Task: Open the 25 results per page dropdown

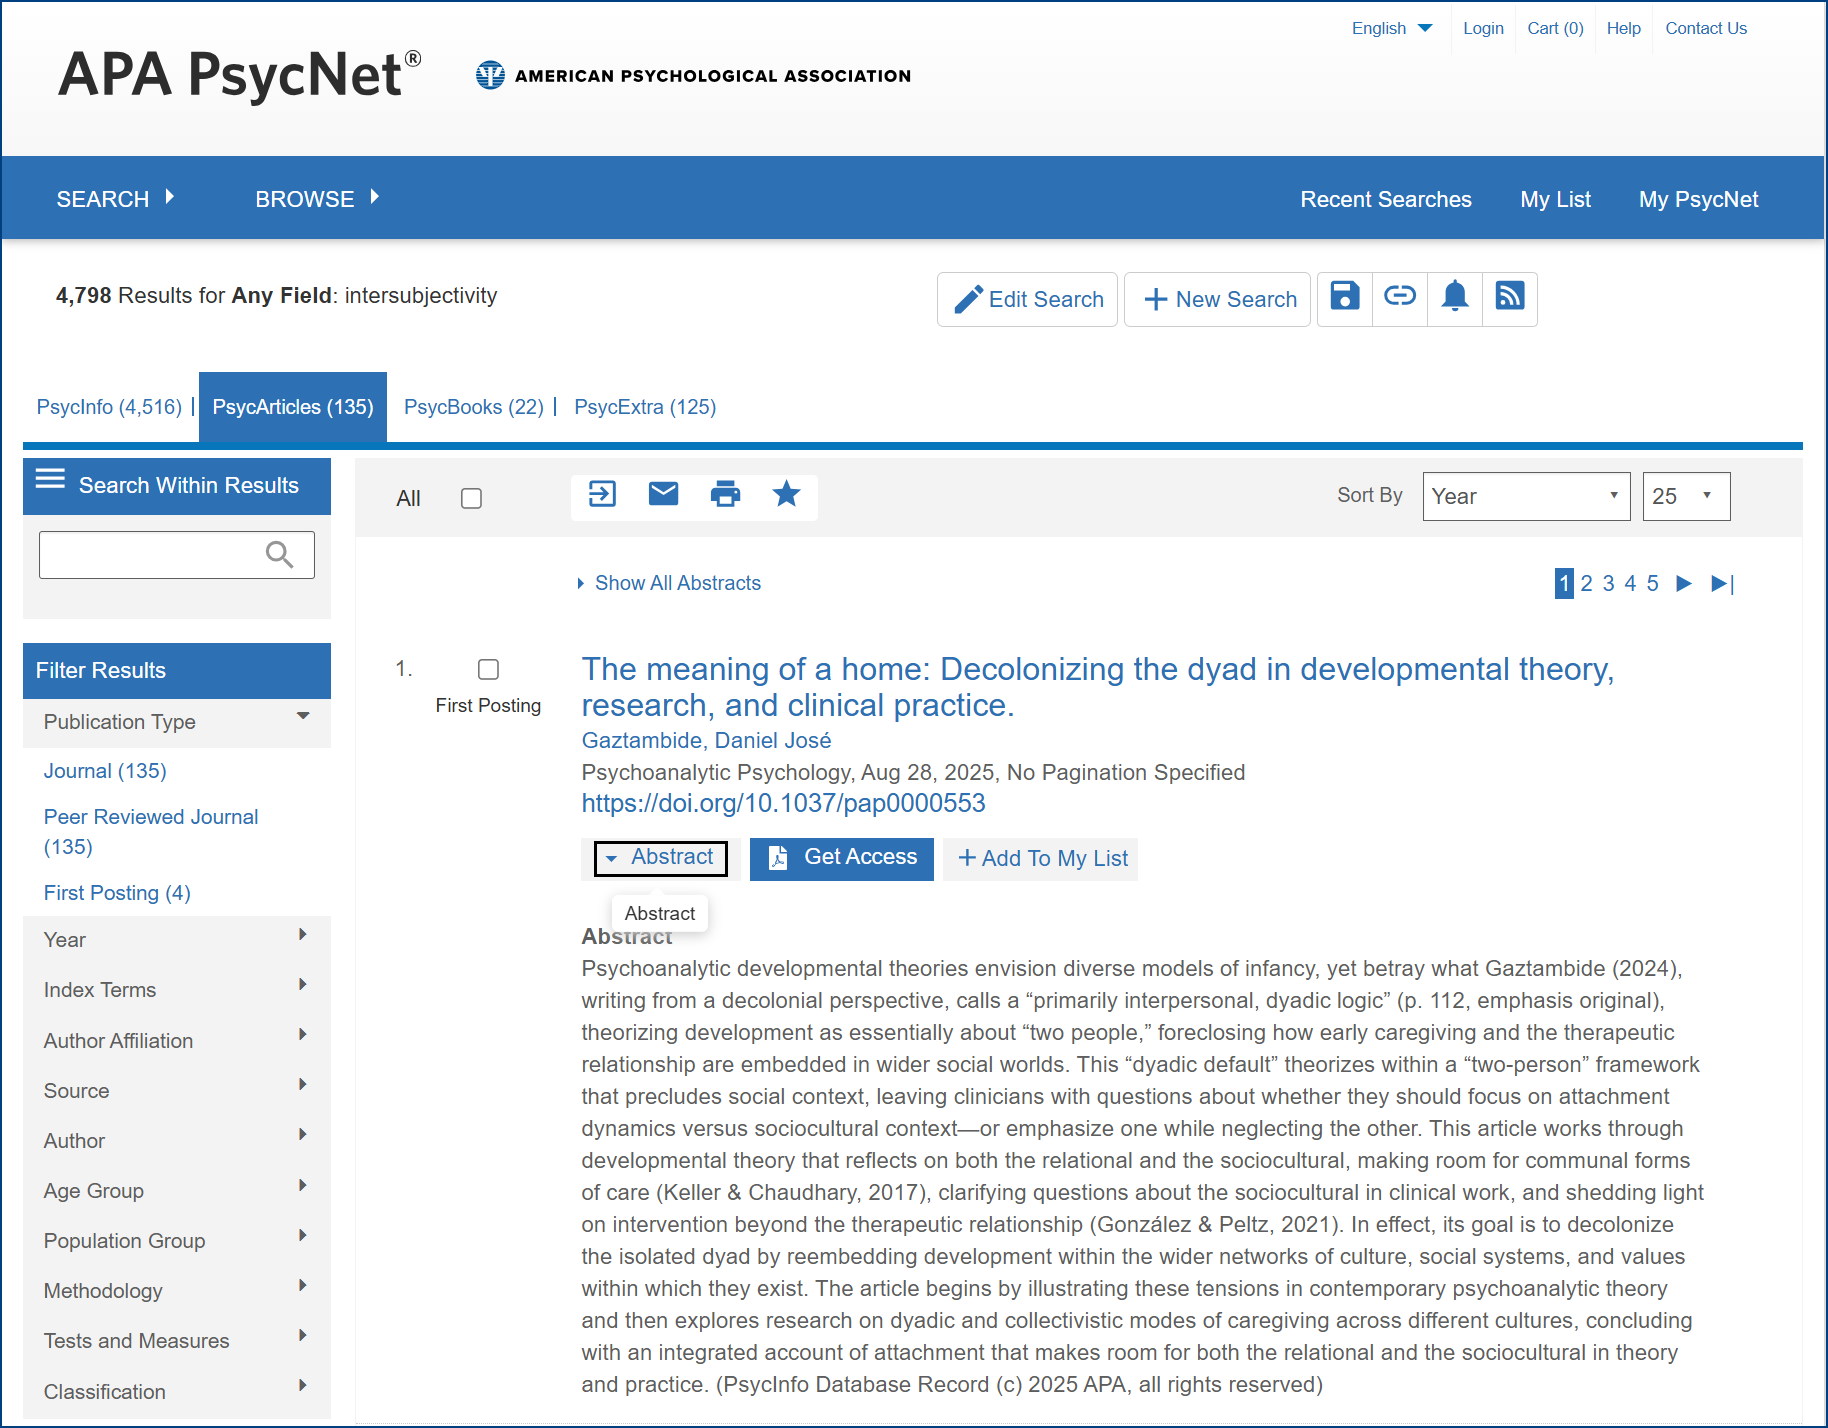Action: 1686,496
